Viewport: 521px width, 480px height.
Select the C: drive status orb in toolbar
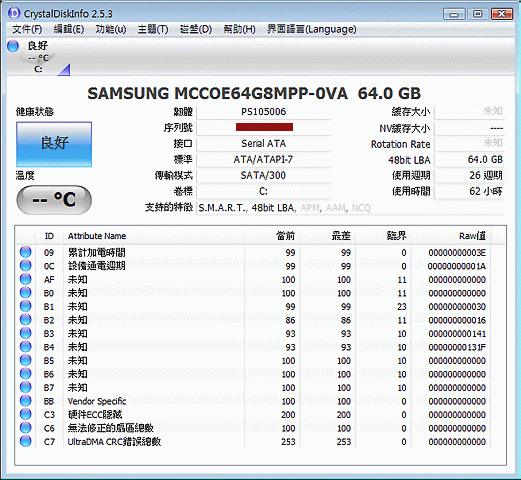pyautogui.click(x=13, y=46)
